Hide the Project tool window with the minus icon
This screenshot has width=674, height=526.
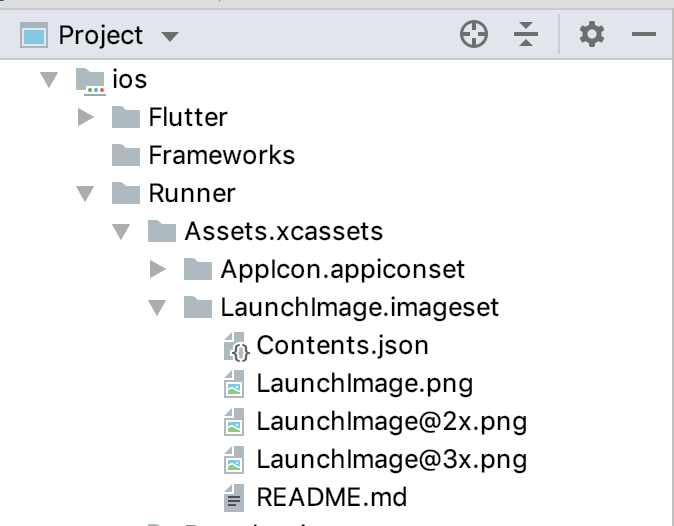643,36
